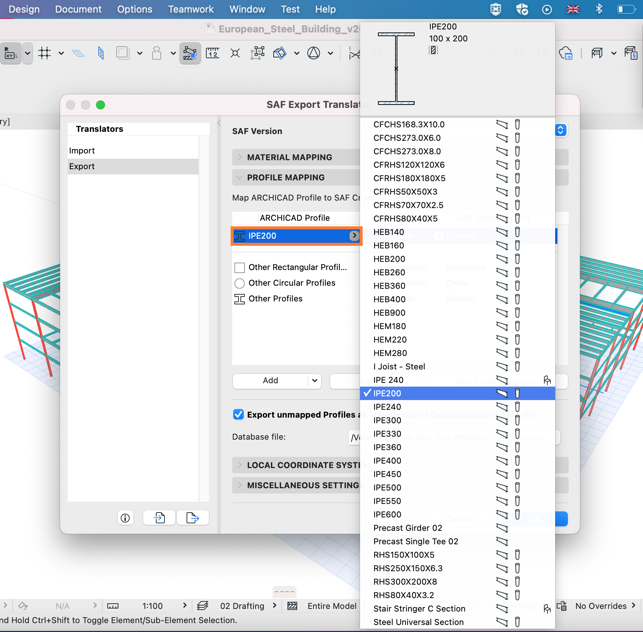Click the faded editing plane icon

click(78, 53)
